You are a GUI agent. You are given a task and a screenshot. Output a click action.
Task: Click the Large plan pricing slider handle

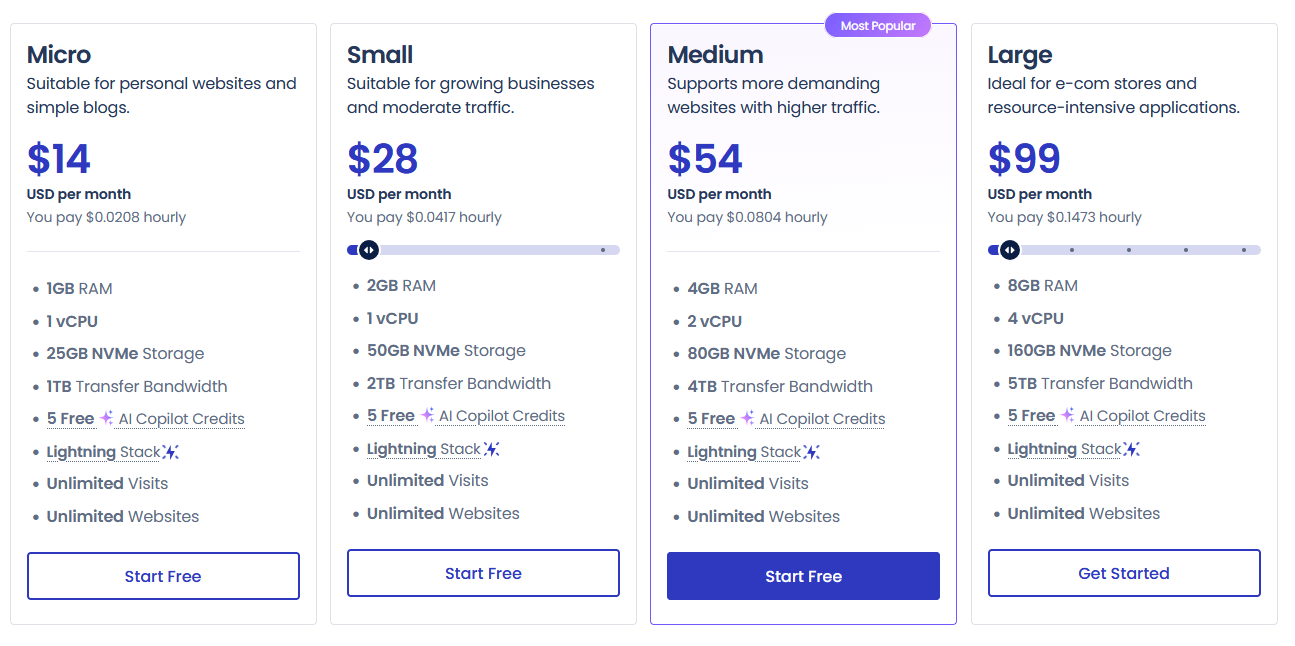(1009, 250)
